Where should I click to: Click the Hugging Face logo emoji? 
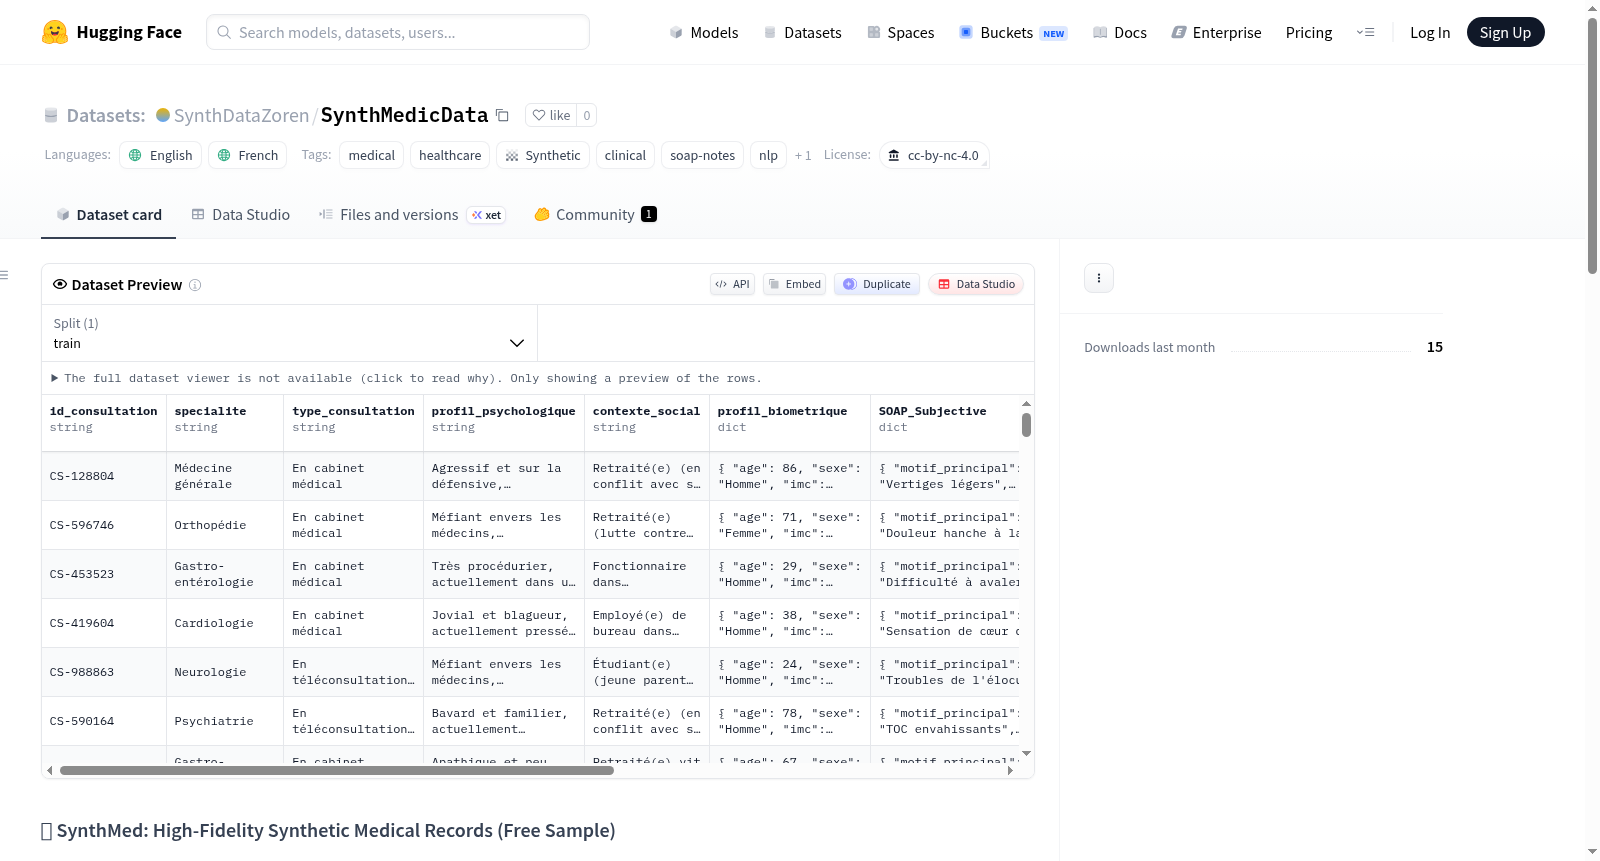click(x=55, y=32)
